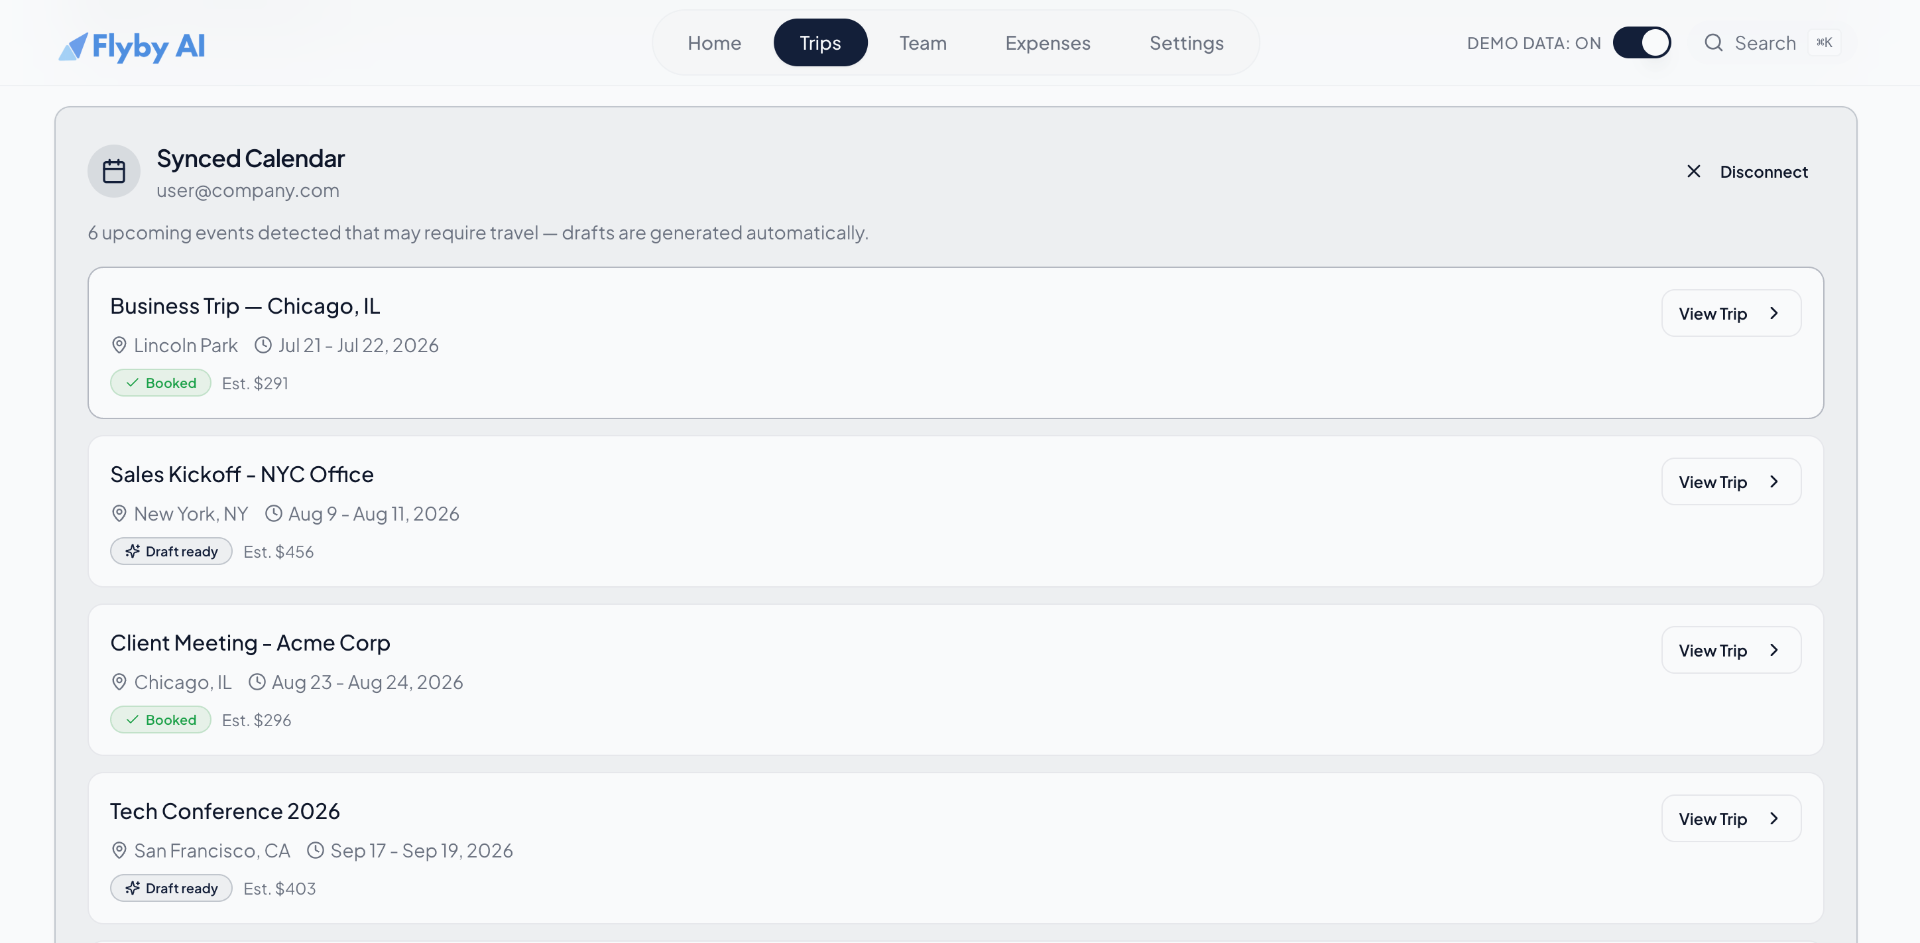Focus the Search field

click(x=1770, y=43)
